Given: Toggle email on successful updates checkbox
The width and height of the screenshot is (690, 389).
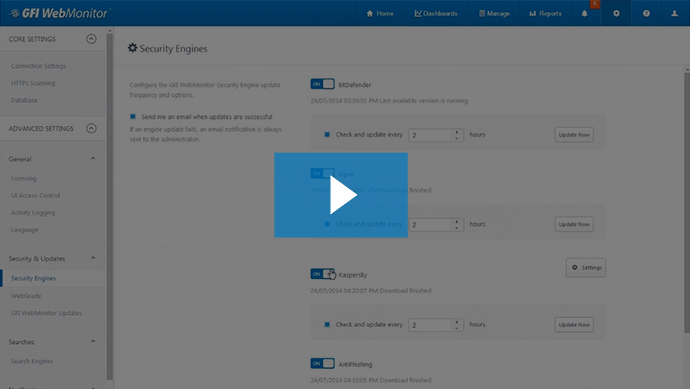Looking at the screenshot, I should pyautogui.click(x=133, y=117).
